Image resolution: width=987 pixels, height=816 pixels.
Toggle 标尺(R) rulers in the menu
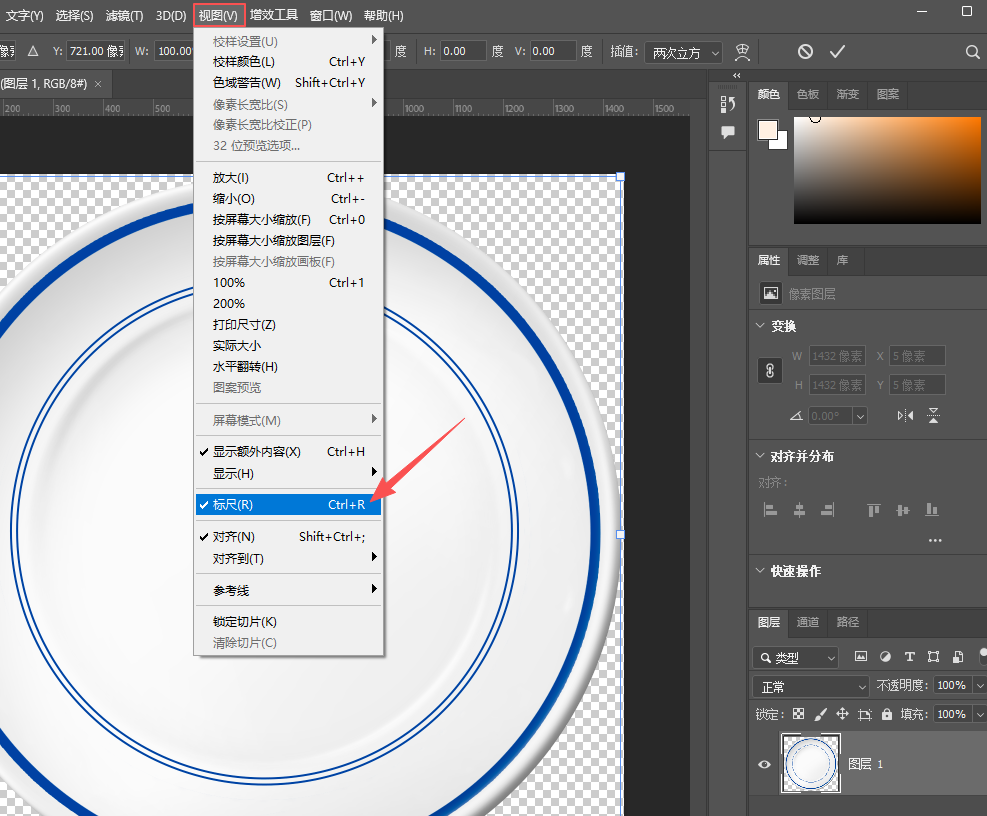click(x=289, y=504)
